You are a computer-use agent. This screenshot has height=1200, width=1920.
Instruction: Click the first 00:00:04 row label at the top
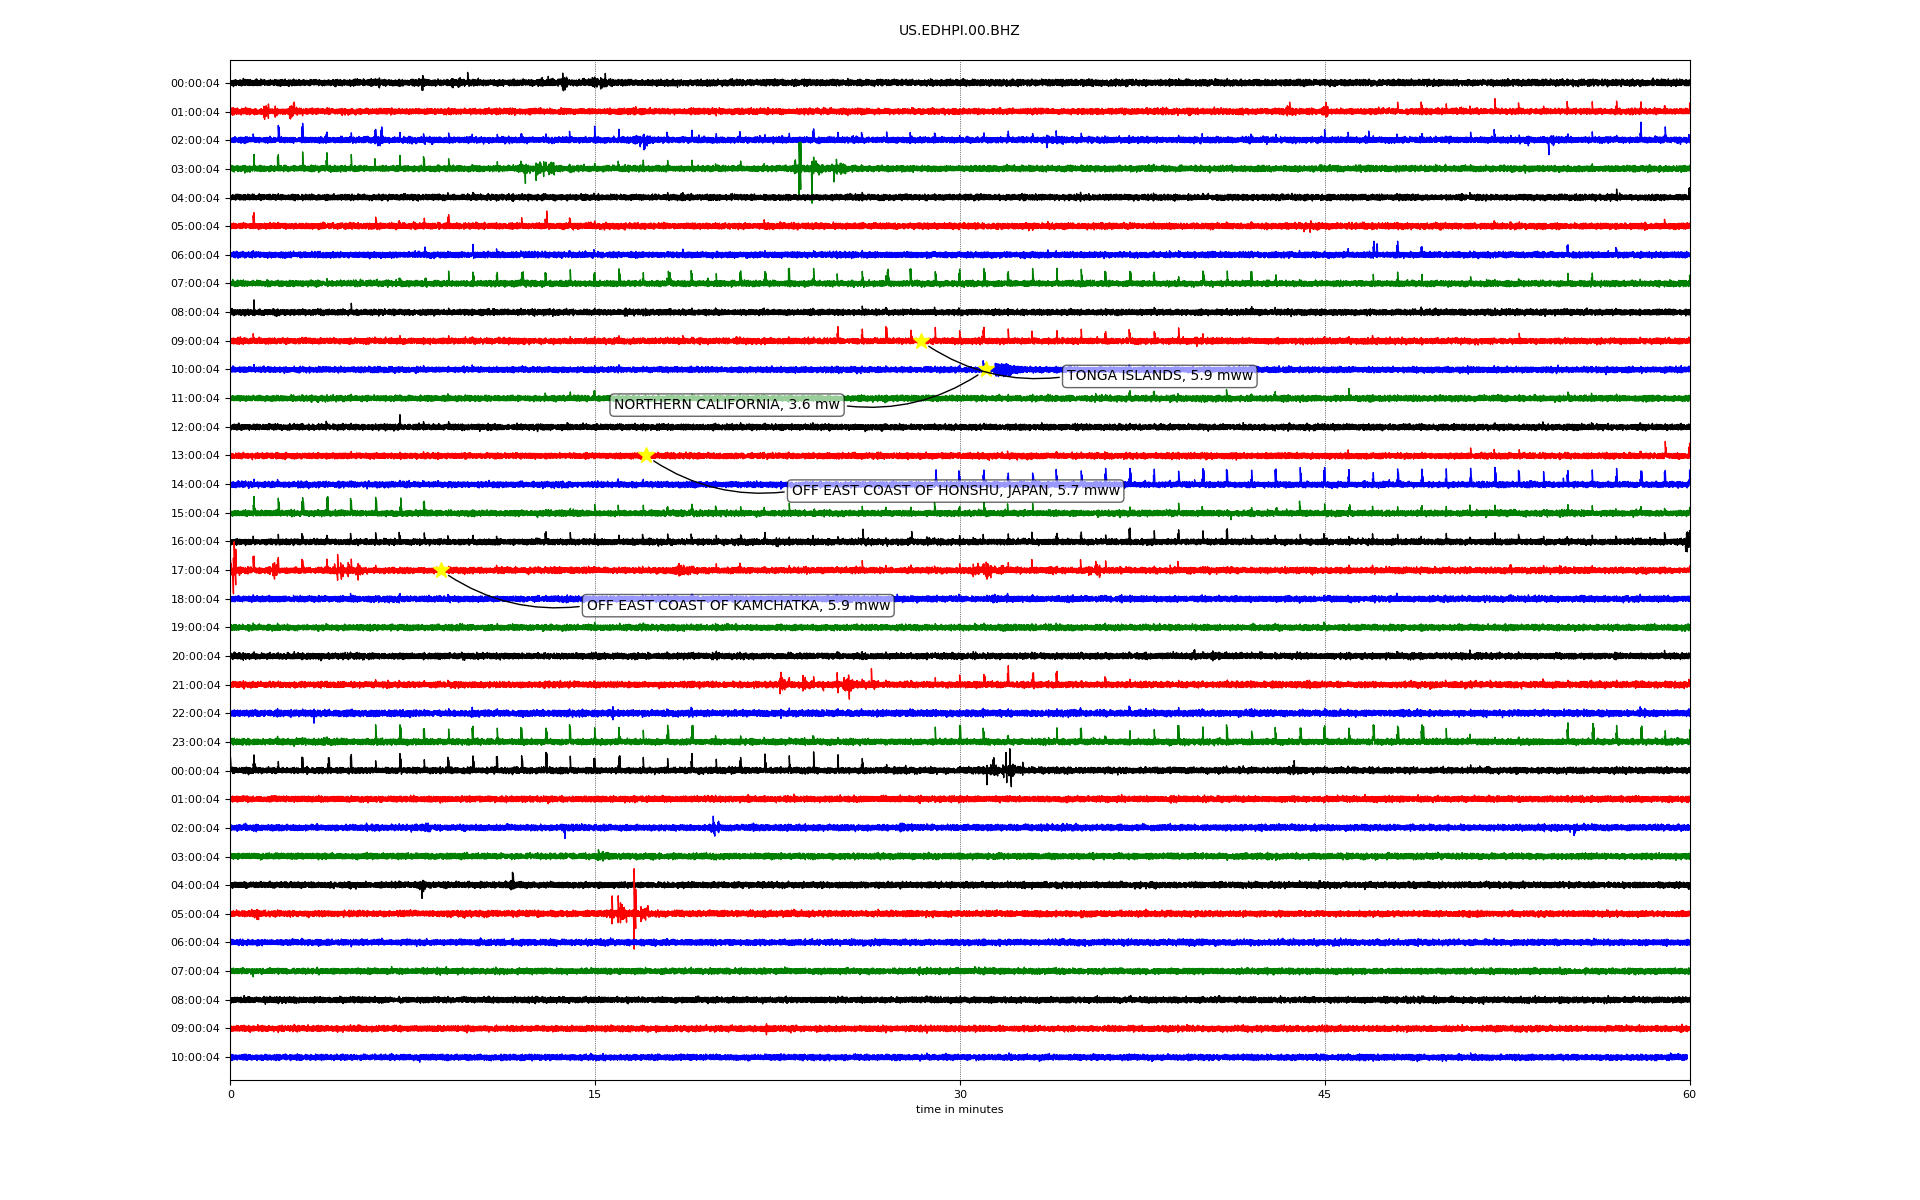tap(195, 84)
